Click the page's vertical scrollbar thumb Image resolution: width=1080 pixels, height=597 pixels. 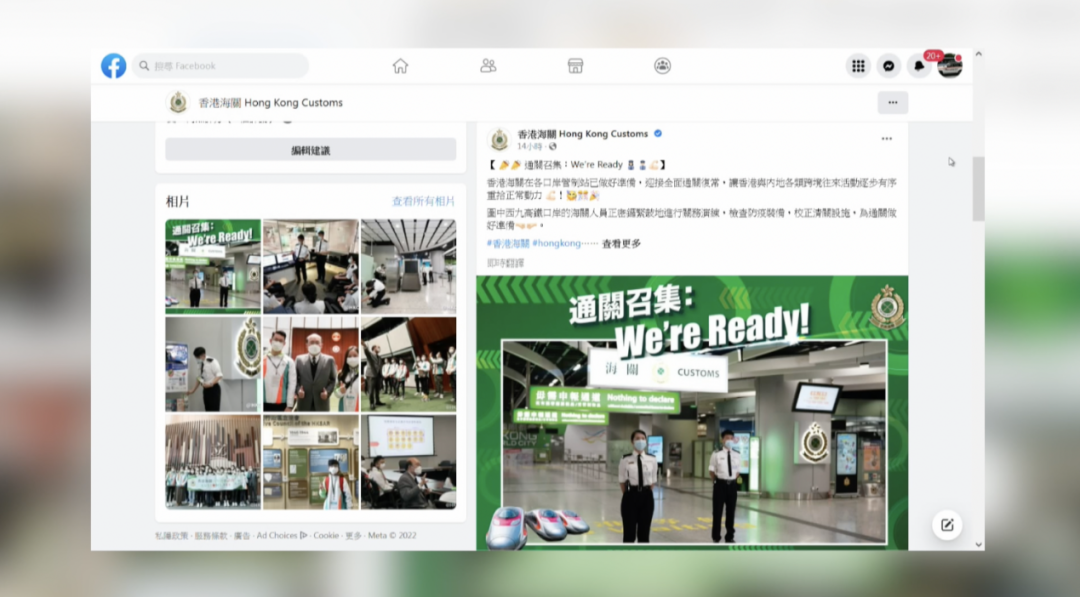coord(978,188)
